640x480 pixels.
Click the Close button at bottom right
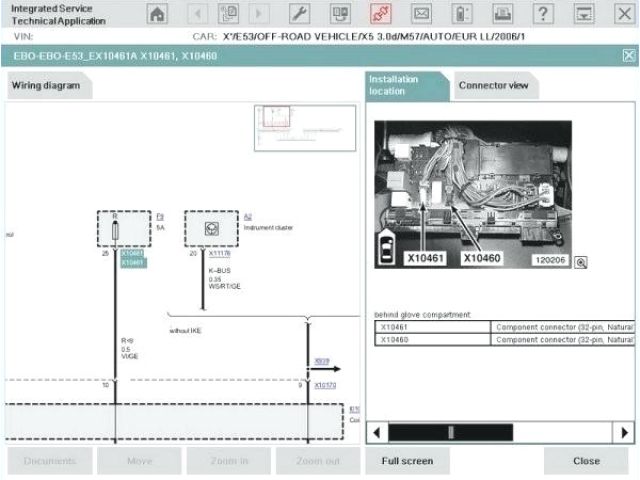pyautogui.click(x=586, y=461)
